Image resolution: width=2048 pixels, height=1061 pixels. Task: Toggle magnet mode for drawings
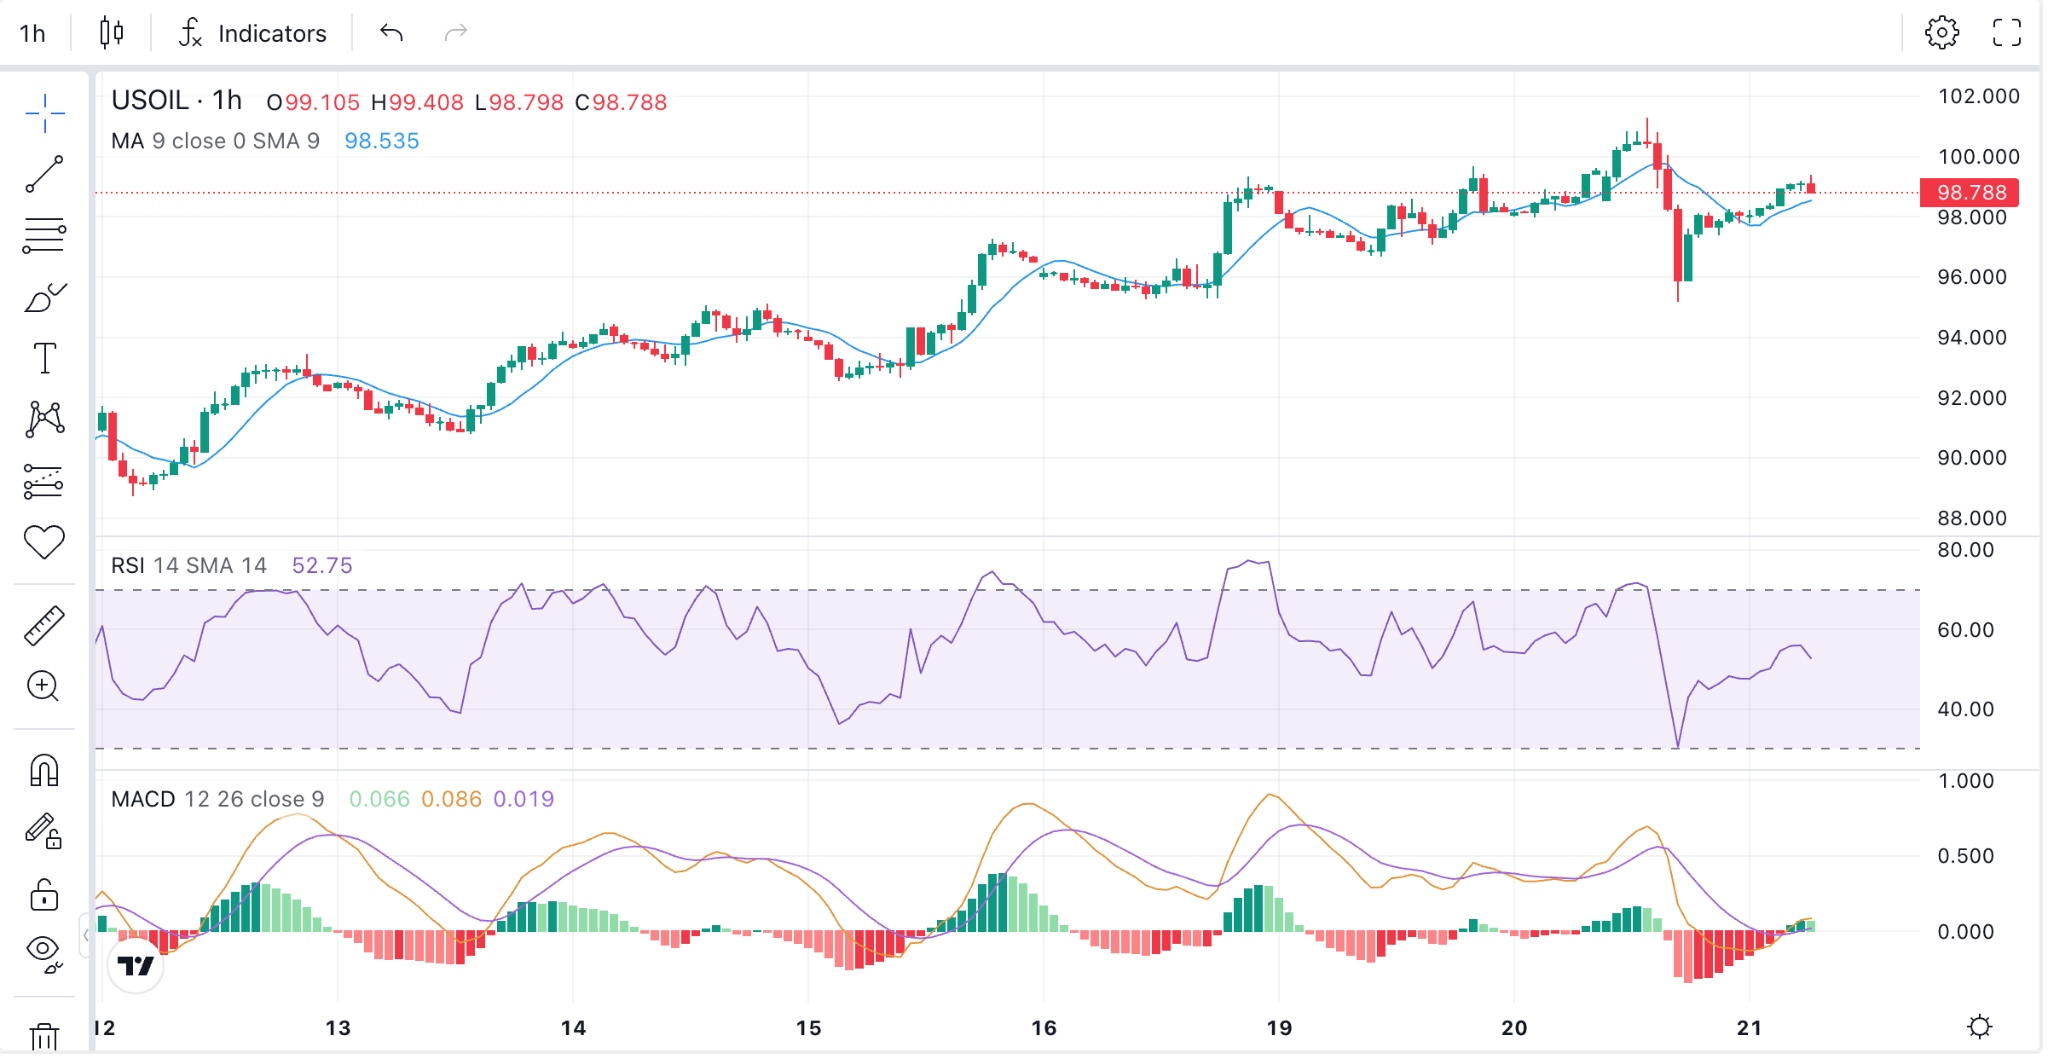[45, 770]
